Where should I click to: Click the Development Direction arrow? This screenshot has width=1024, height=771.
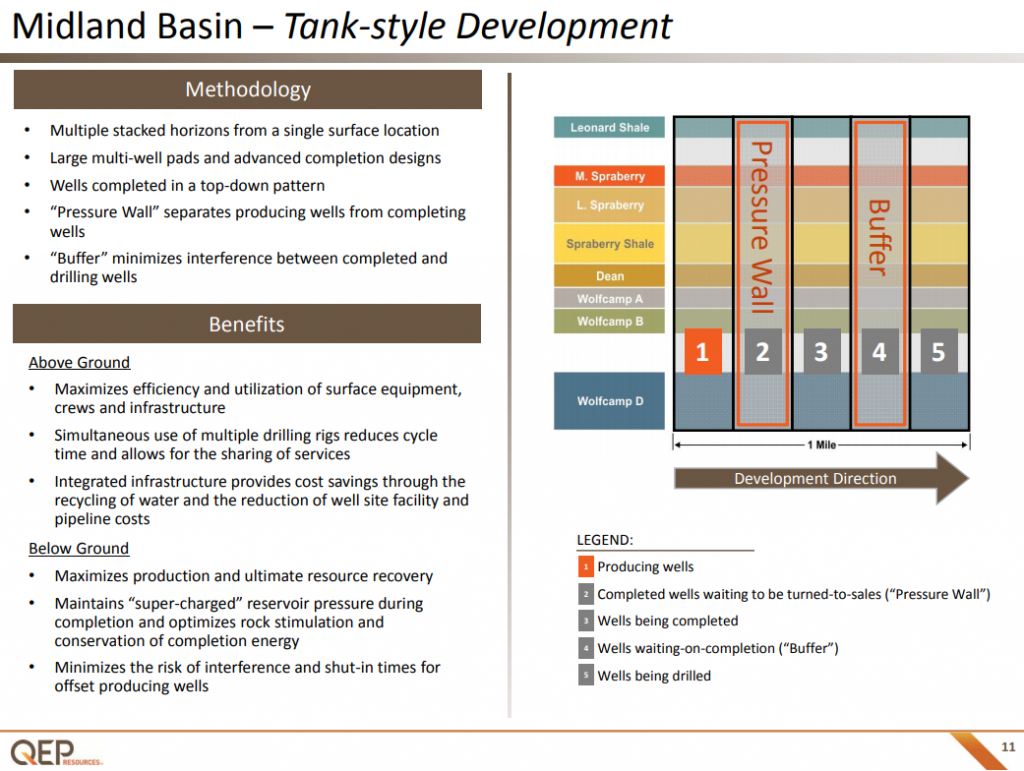[x=820, y=478]
